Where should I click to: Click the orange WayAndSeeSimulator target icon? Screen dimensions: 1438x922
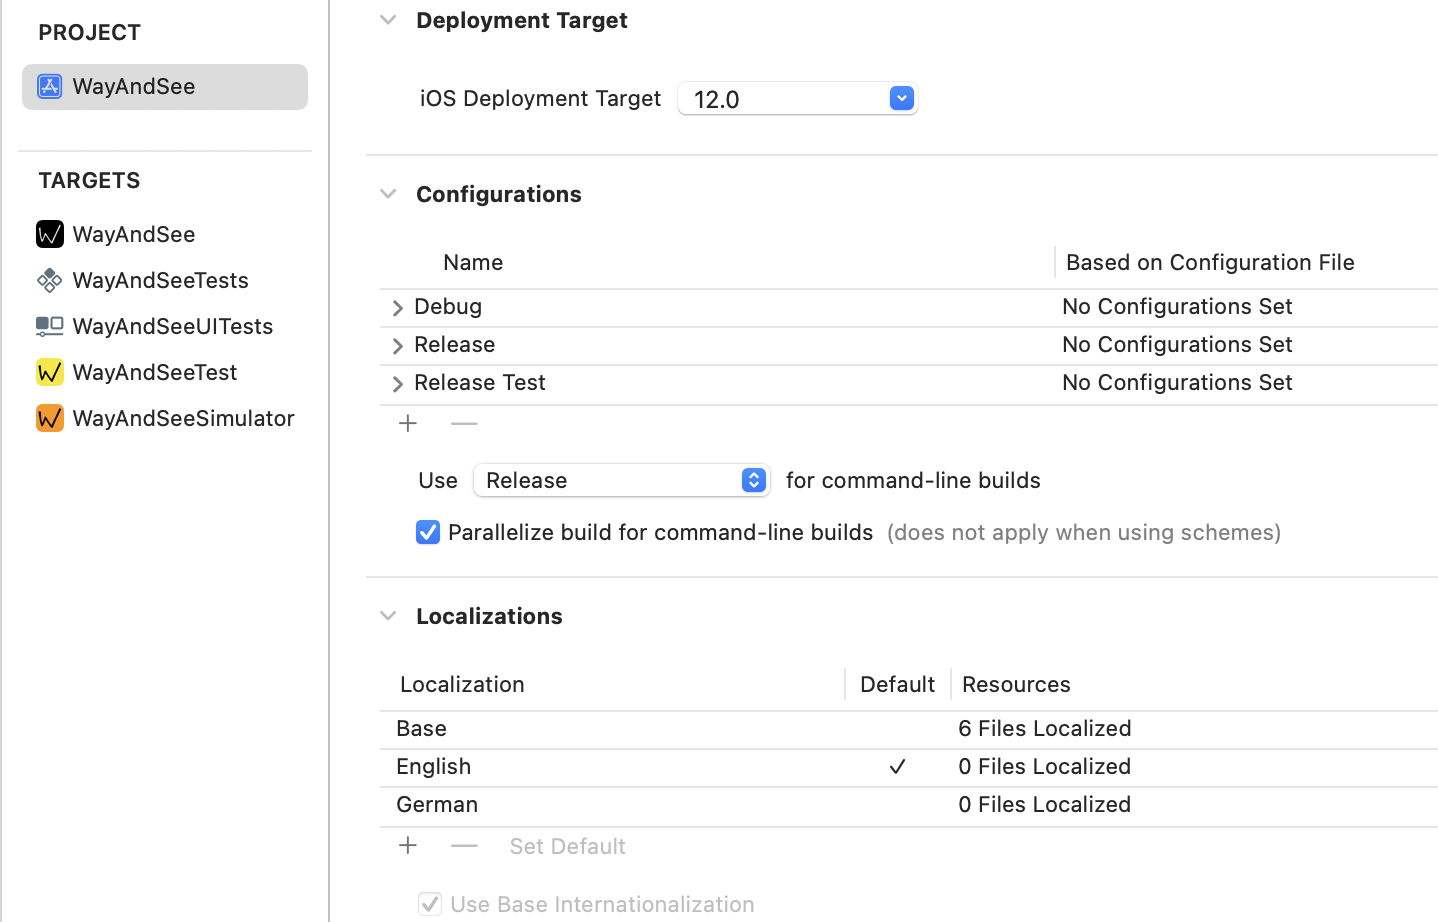pyautogui.click(x=49, y=418)
